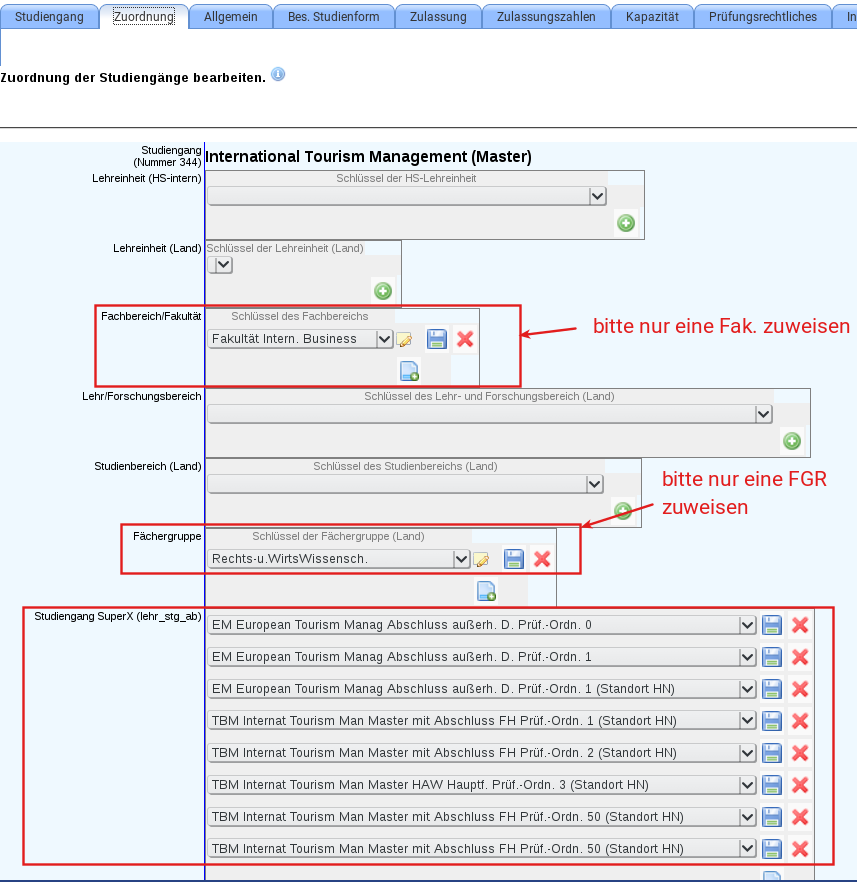Save the TBM Master FH Prüf.-Ordn. 2 row
The height and width of the screenshot is (882, 857).
[772, 753]
